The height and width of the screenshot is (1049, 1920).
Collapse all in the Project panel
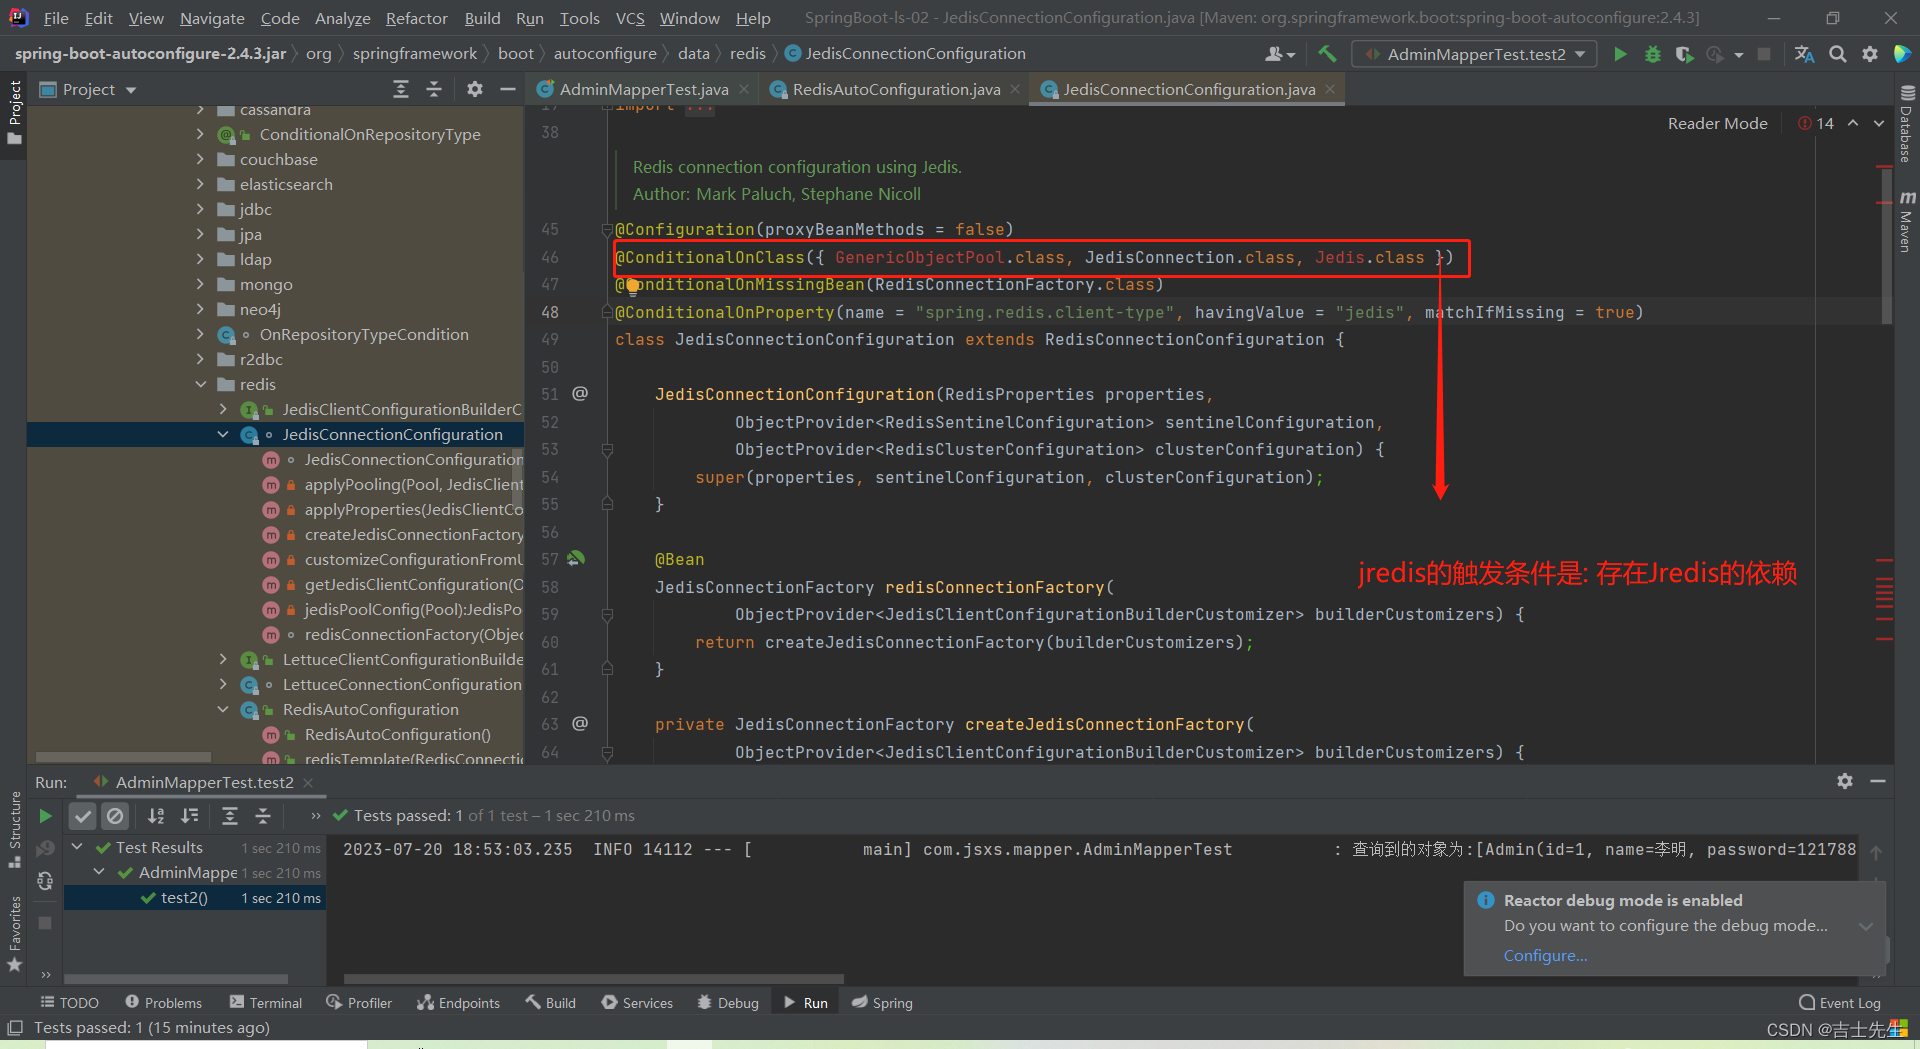point(434,90)
